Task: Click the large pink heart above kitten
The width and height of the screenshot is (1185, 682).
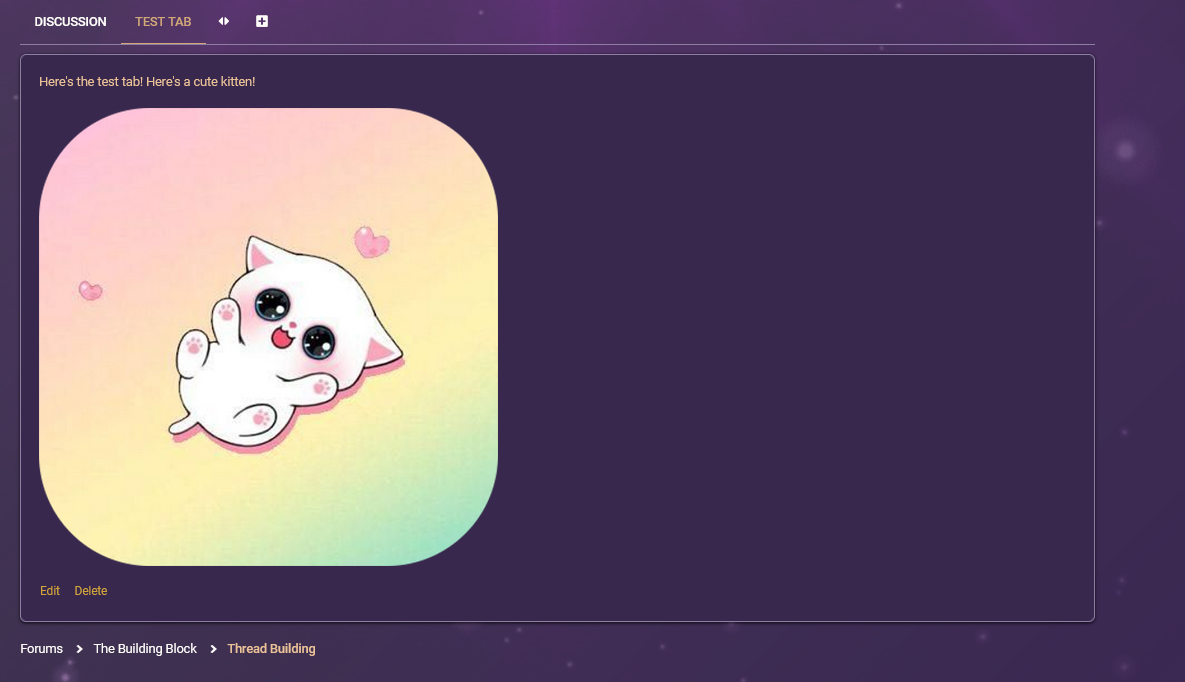Action: (x=371, y=241)
